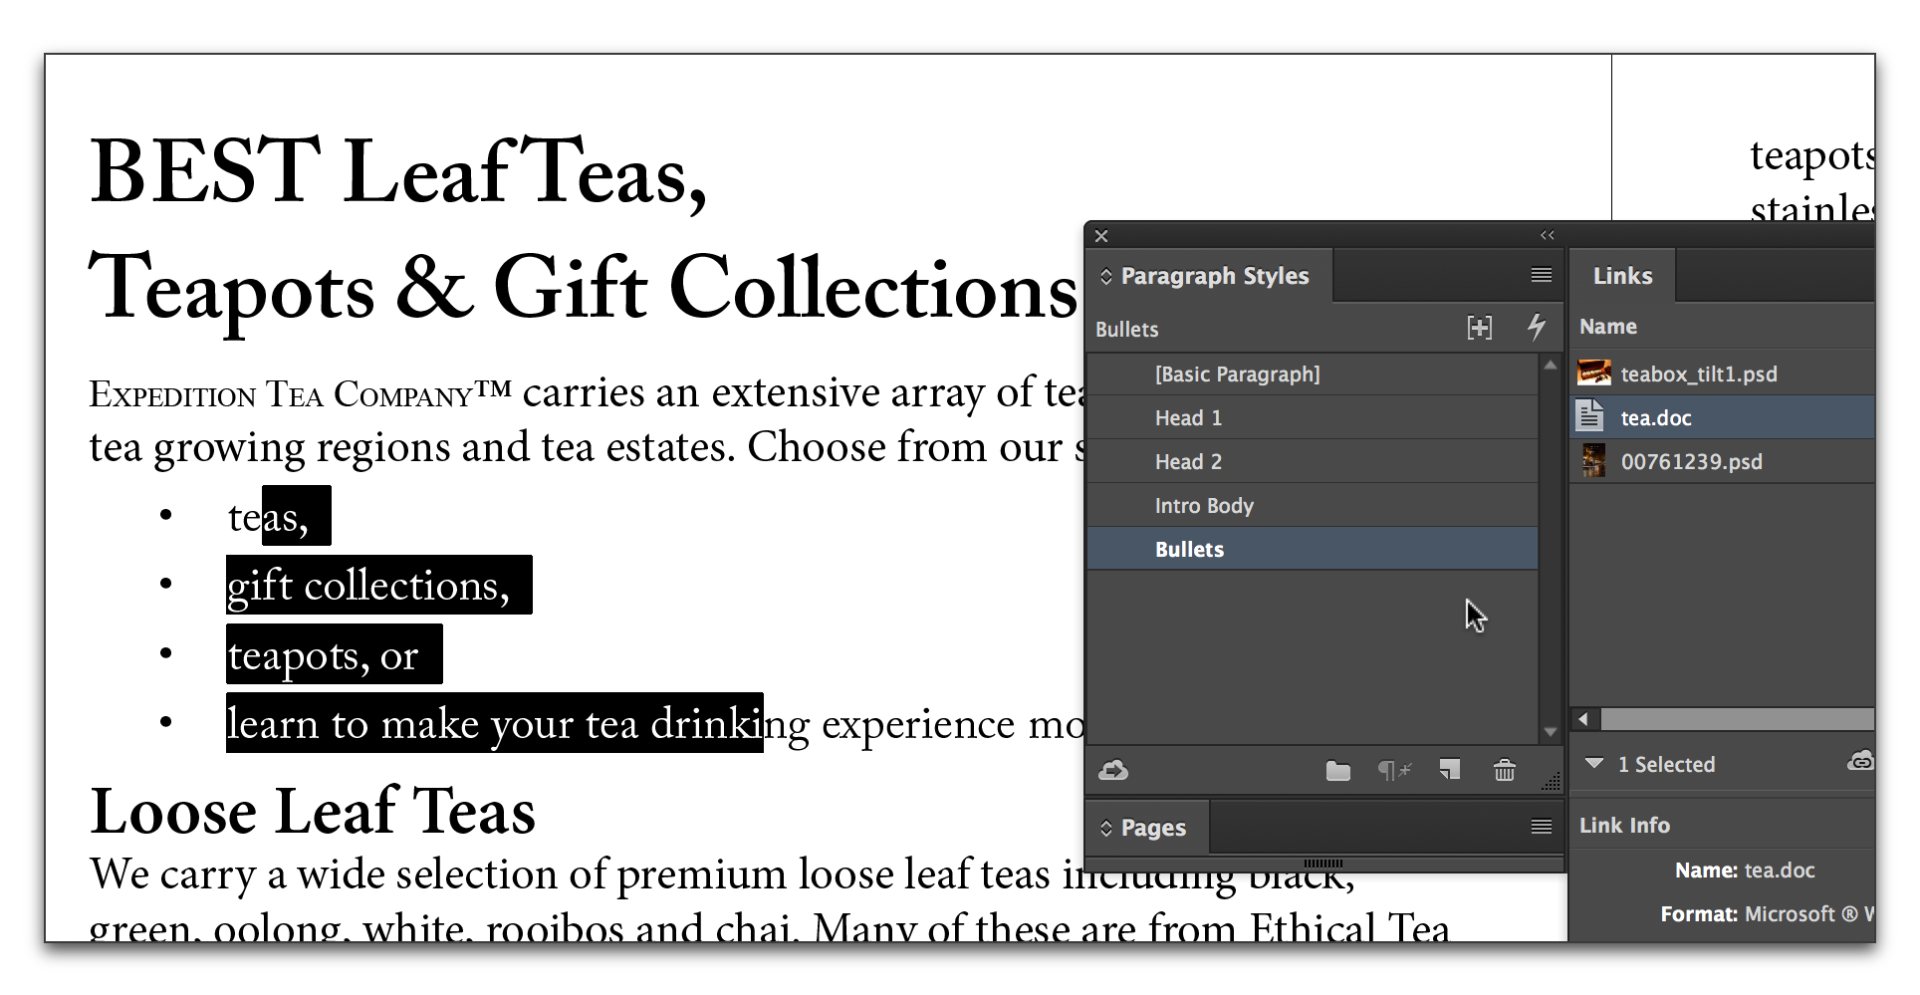Click the 00761239.psd thumbnail icon
Image resolution: width=1920 pixels, height=995 pixels.
pyautogui.click(x=1594, y=461)
